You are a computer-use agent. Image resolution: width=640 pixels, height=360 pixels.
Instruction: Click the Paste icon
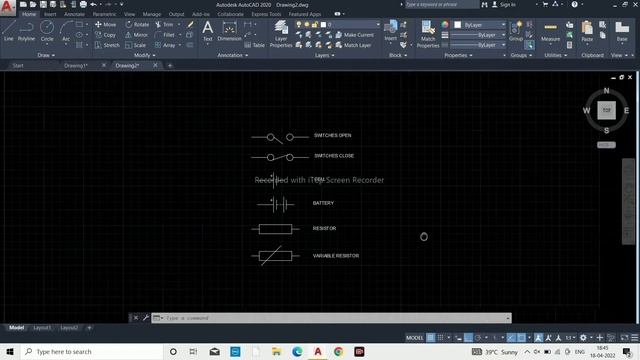tap(587, 31)
